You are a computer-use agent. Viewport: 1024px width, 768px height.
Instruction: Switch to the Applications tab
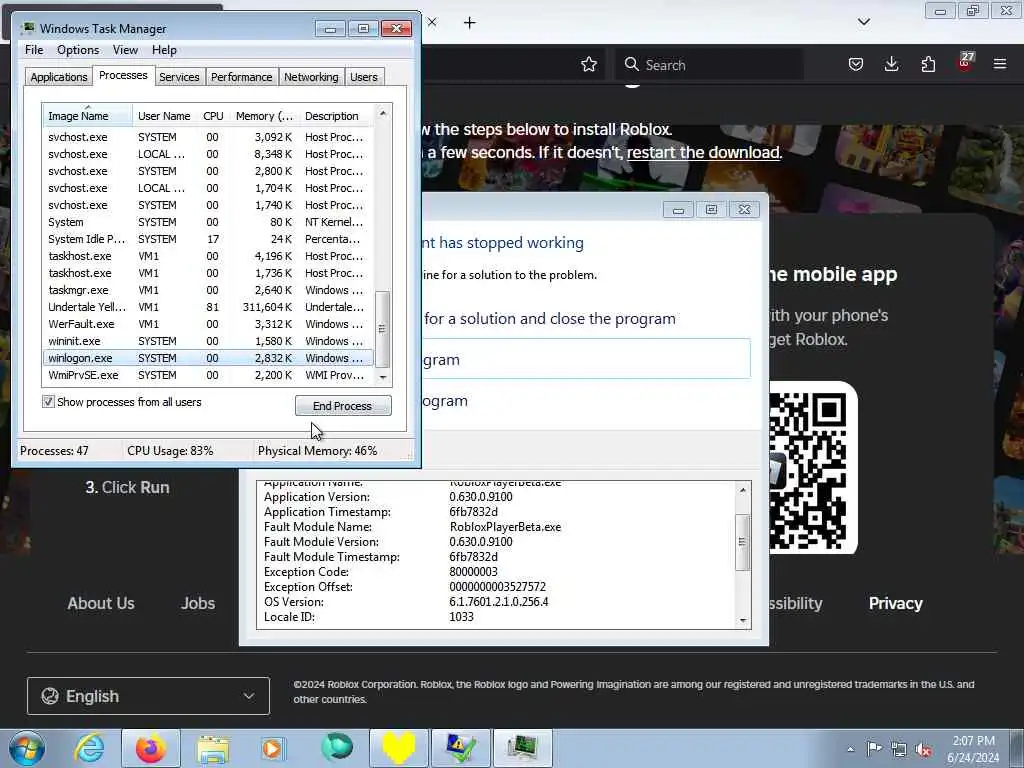click(59, 77)
